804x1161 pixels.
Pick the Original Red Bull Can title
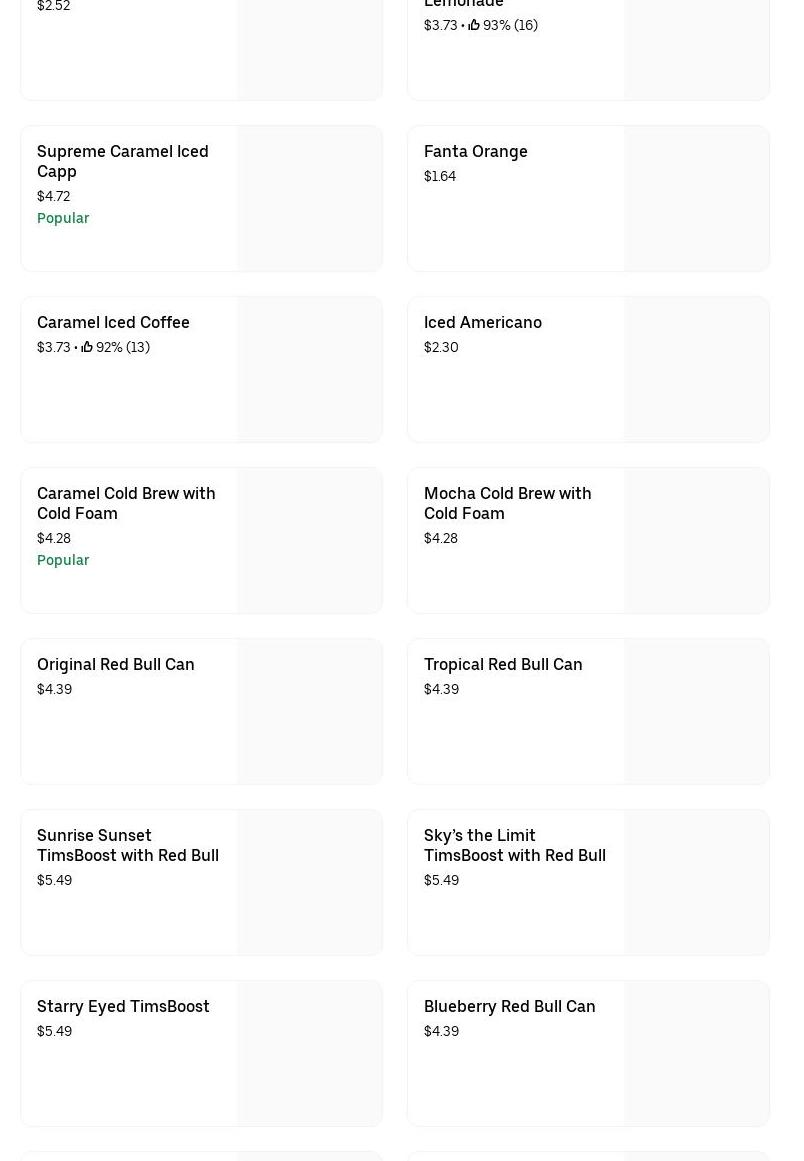click(115, 664)
